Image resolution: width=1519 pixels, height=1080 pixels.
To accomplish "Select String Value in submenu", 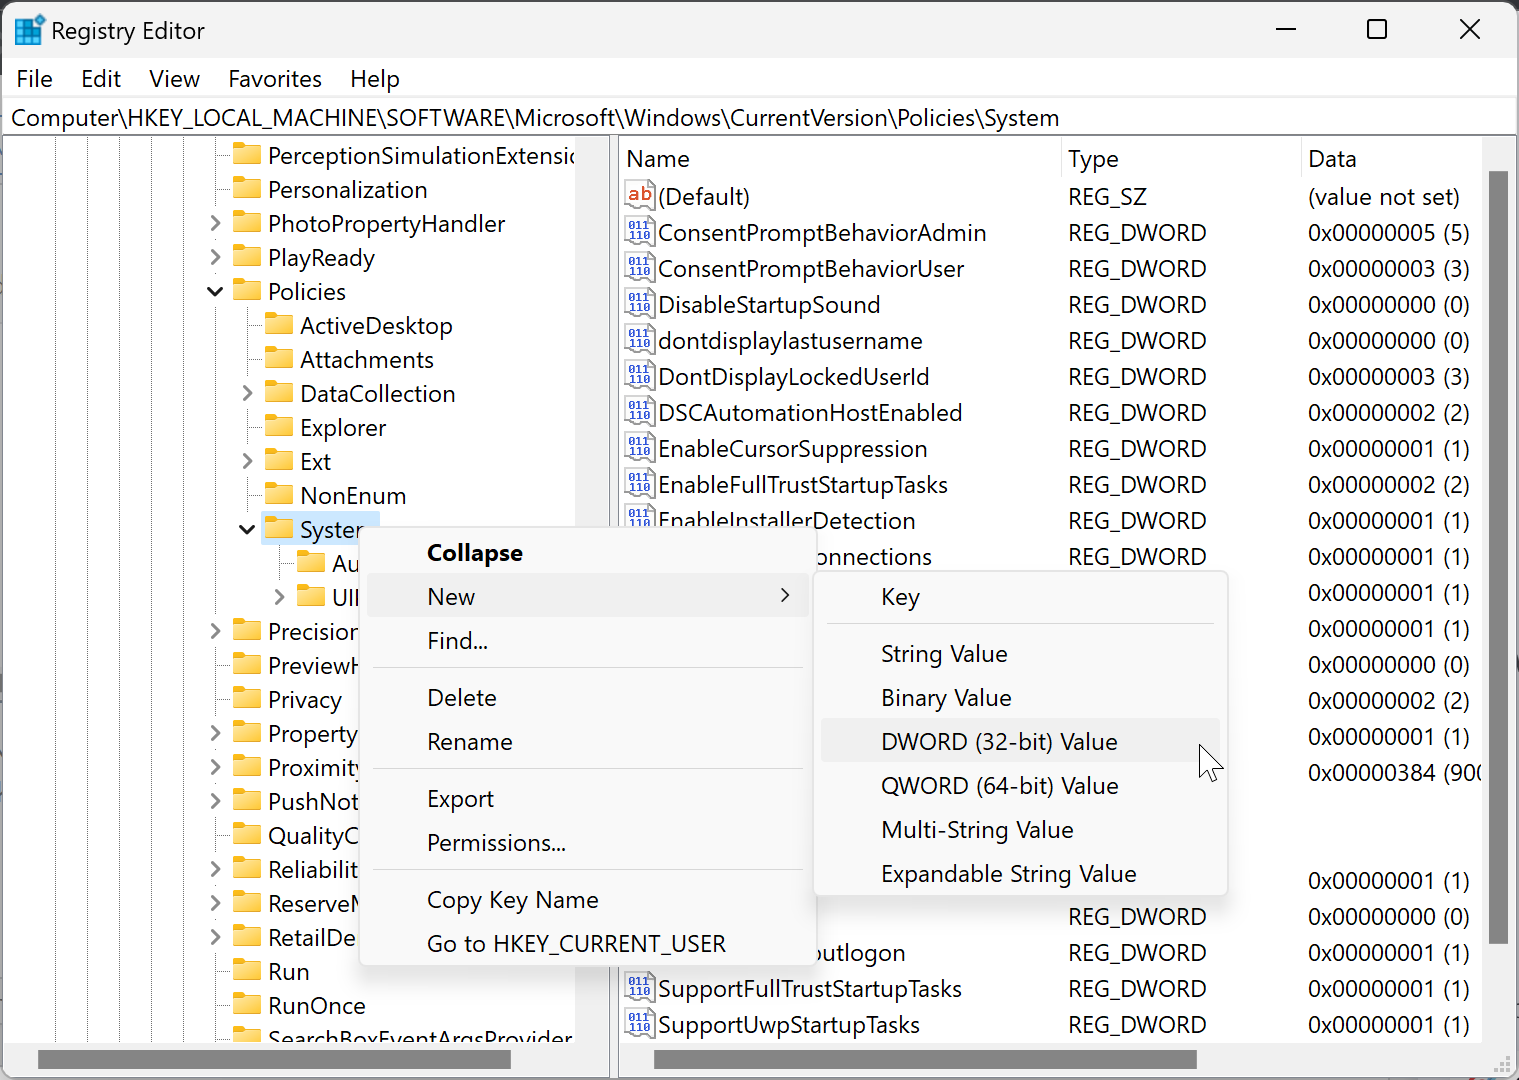I will point(1020,653).
